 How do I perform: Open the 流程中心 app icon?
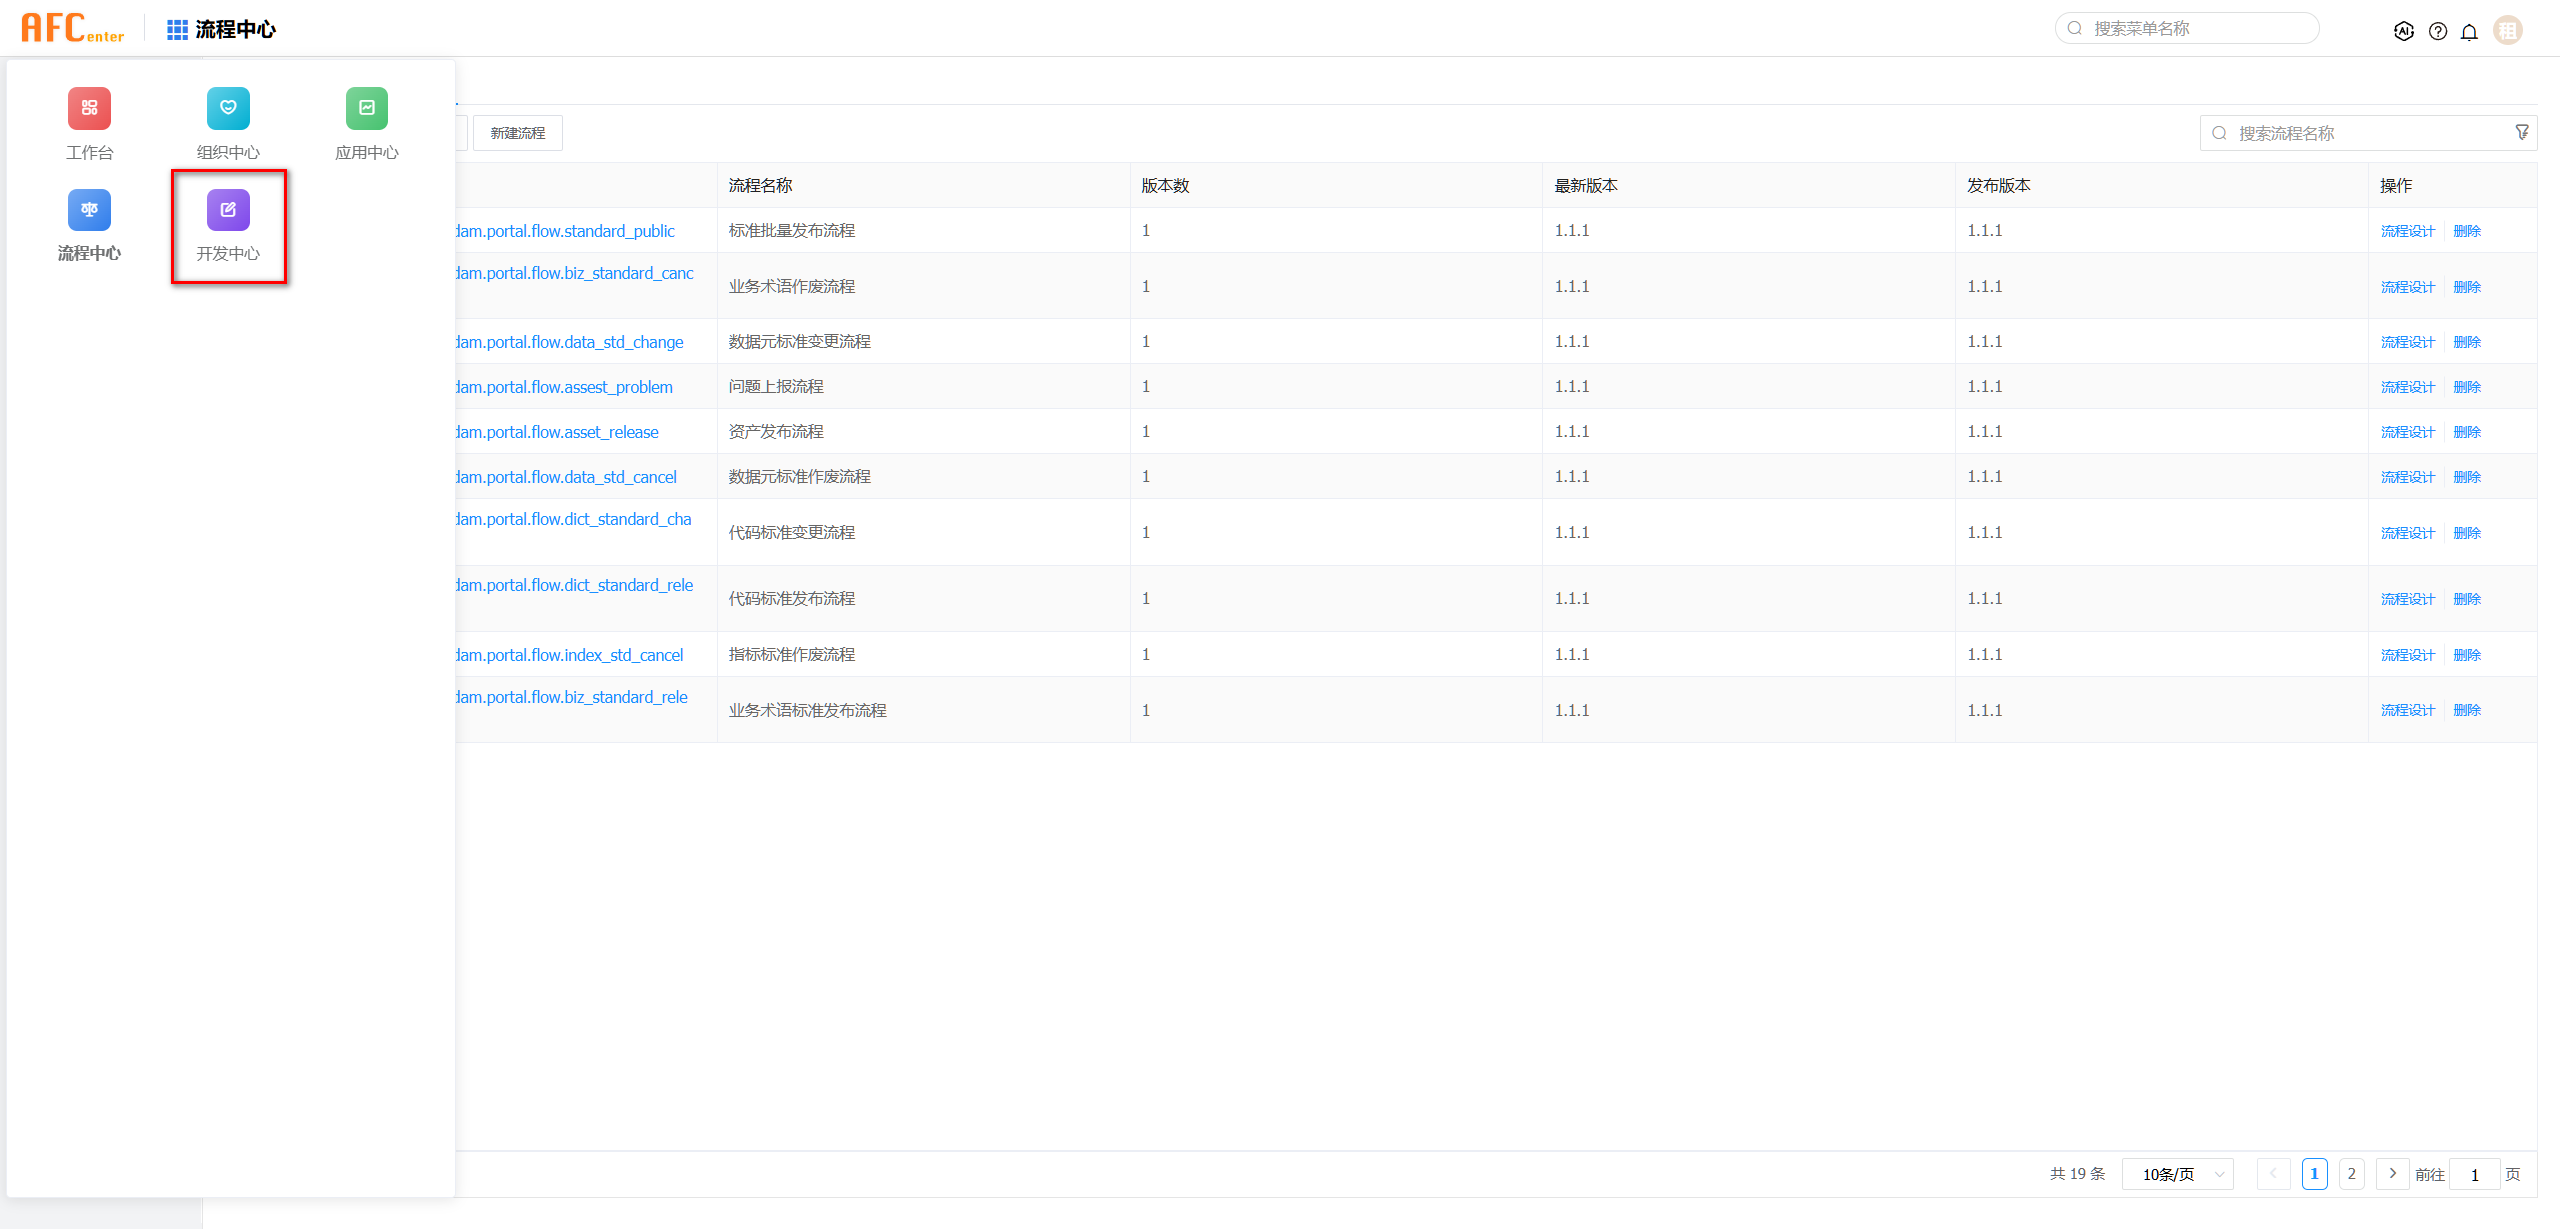tap(89, 211)
